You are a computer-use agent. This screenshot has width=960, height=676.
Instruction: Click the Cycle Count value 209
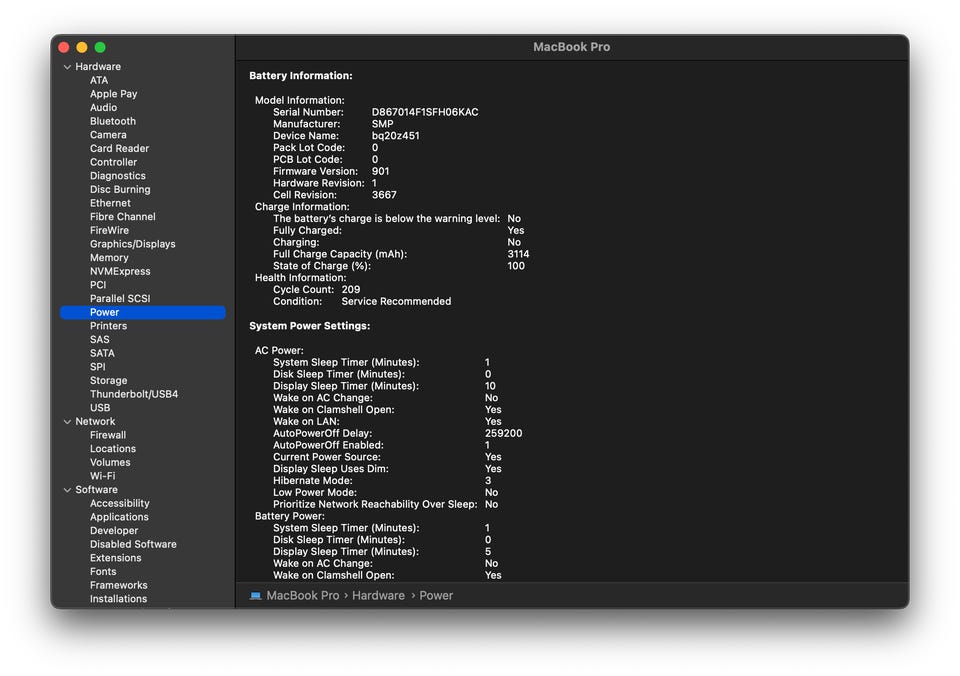point(351,290)
